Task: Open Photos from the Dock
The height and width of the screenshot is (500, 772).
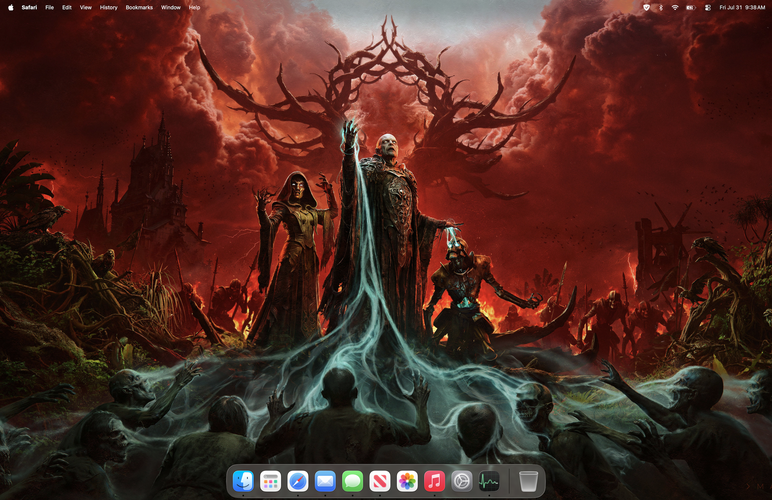Action: tap(407, 481)
